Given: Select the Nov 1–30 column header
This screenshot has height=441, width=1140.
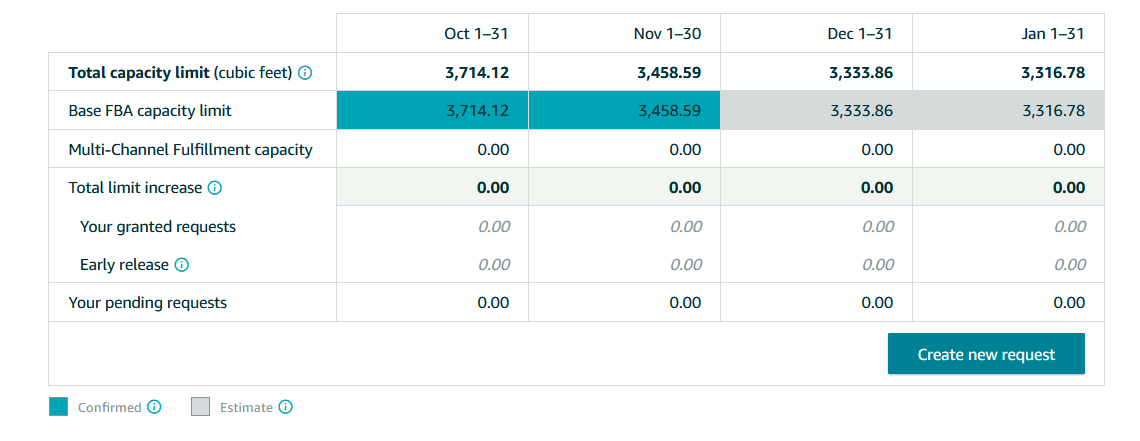Looking at the screenshot, I should click(x=667, y=33).
